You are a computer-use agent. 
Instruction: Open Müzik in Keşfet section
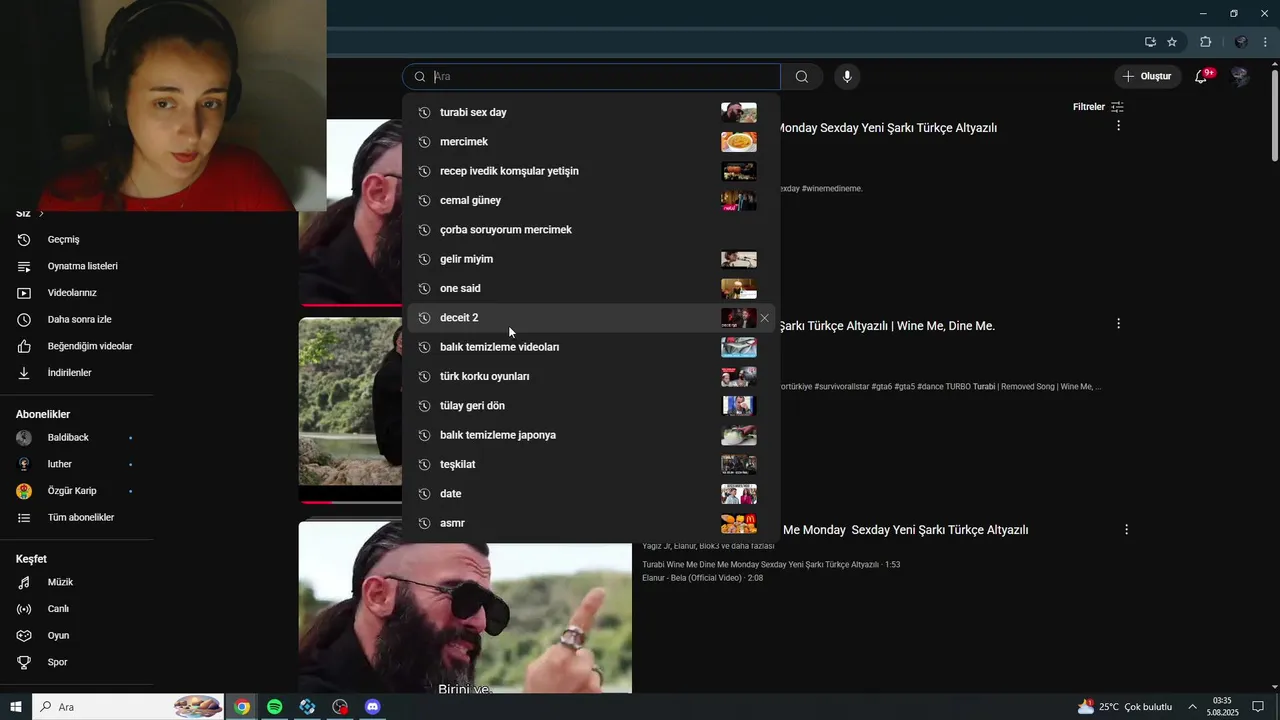[60, 582]
